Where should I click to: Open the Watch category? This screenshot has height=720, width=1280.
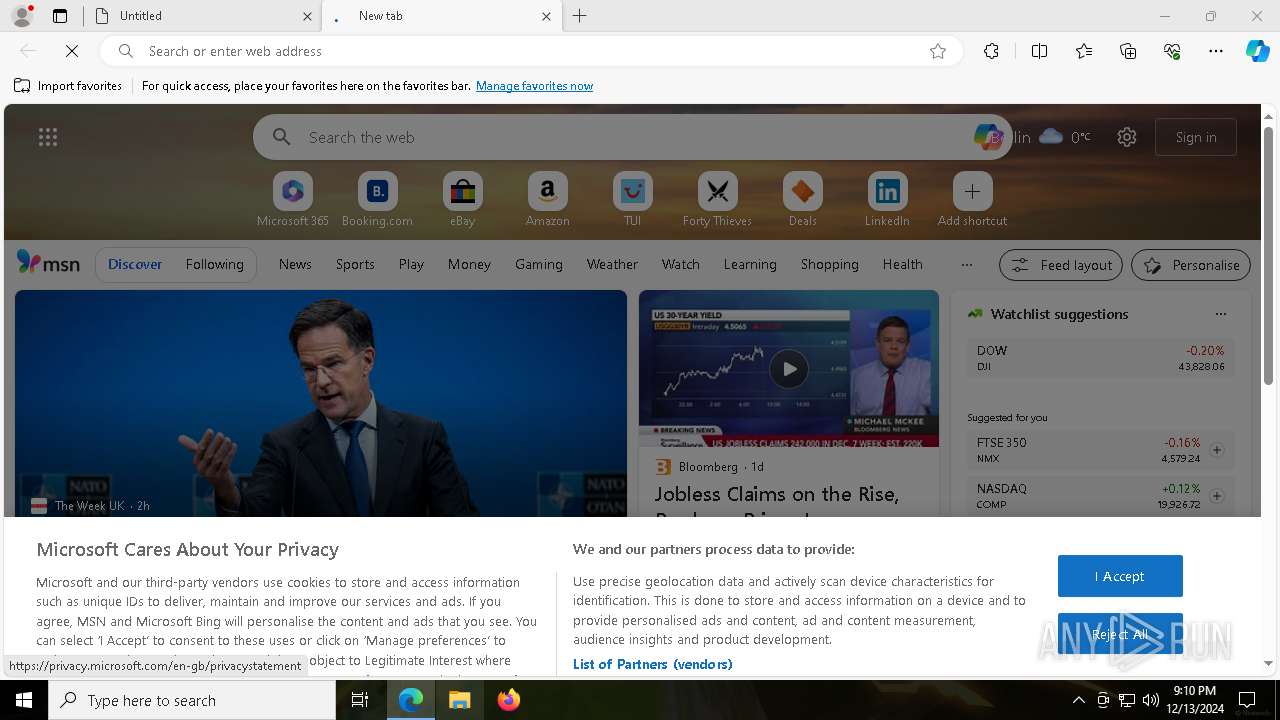coord(681,264)
